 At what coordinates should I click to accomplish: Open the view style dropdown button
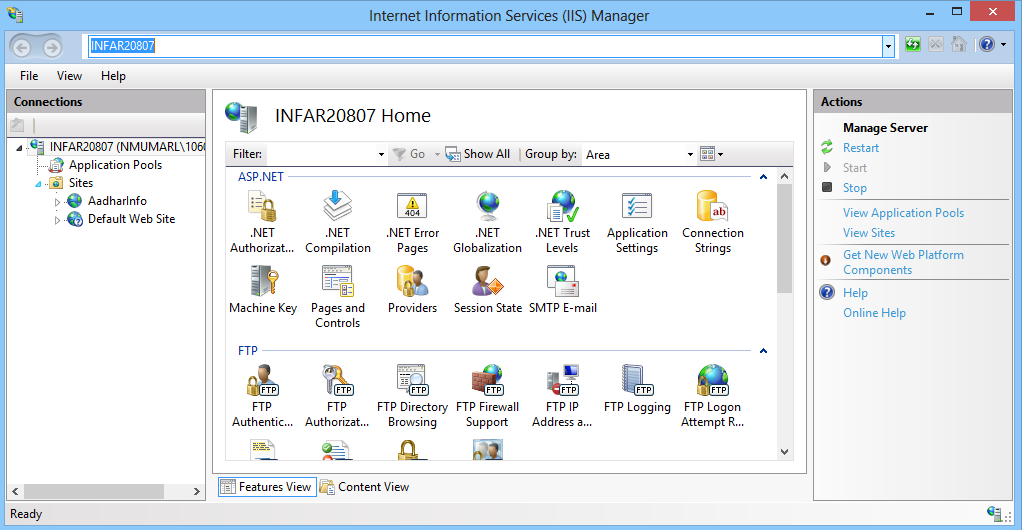[x=712, y=154]
